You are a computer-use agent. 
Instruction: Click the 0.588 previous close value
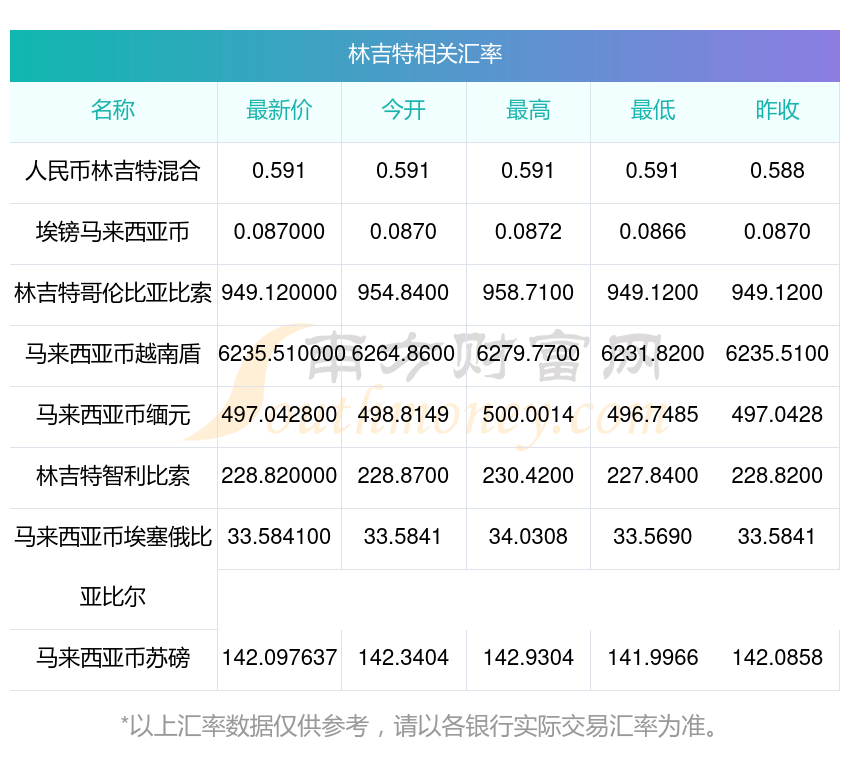pyautogui.click(x=777, y=171)
